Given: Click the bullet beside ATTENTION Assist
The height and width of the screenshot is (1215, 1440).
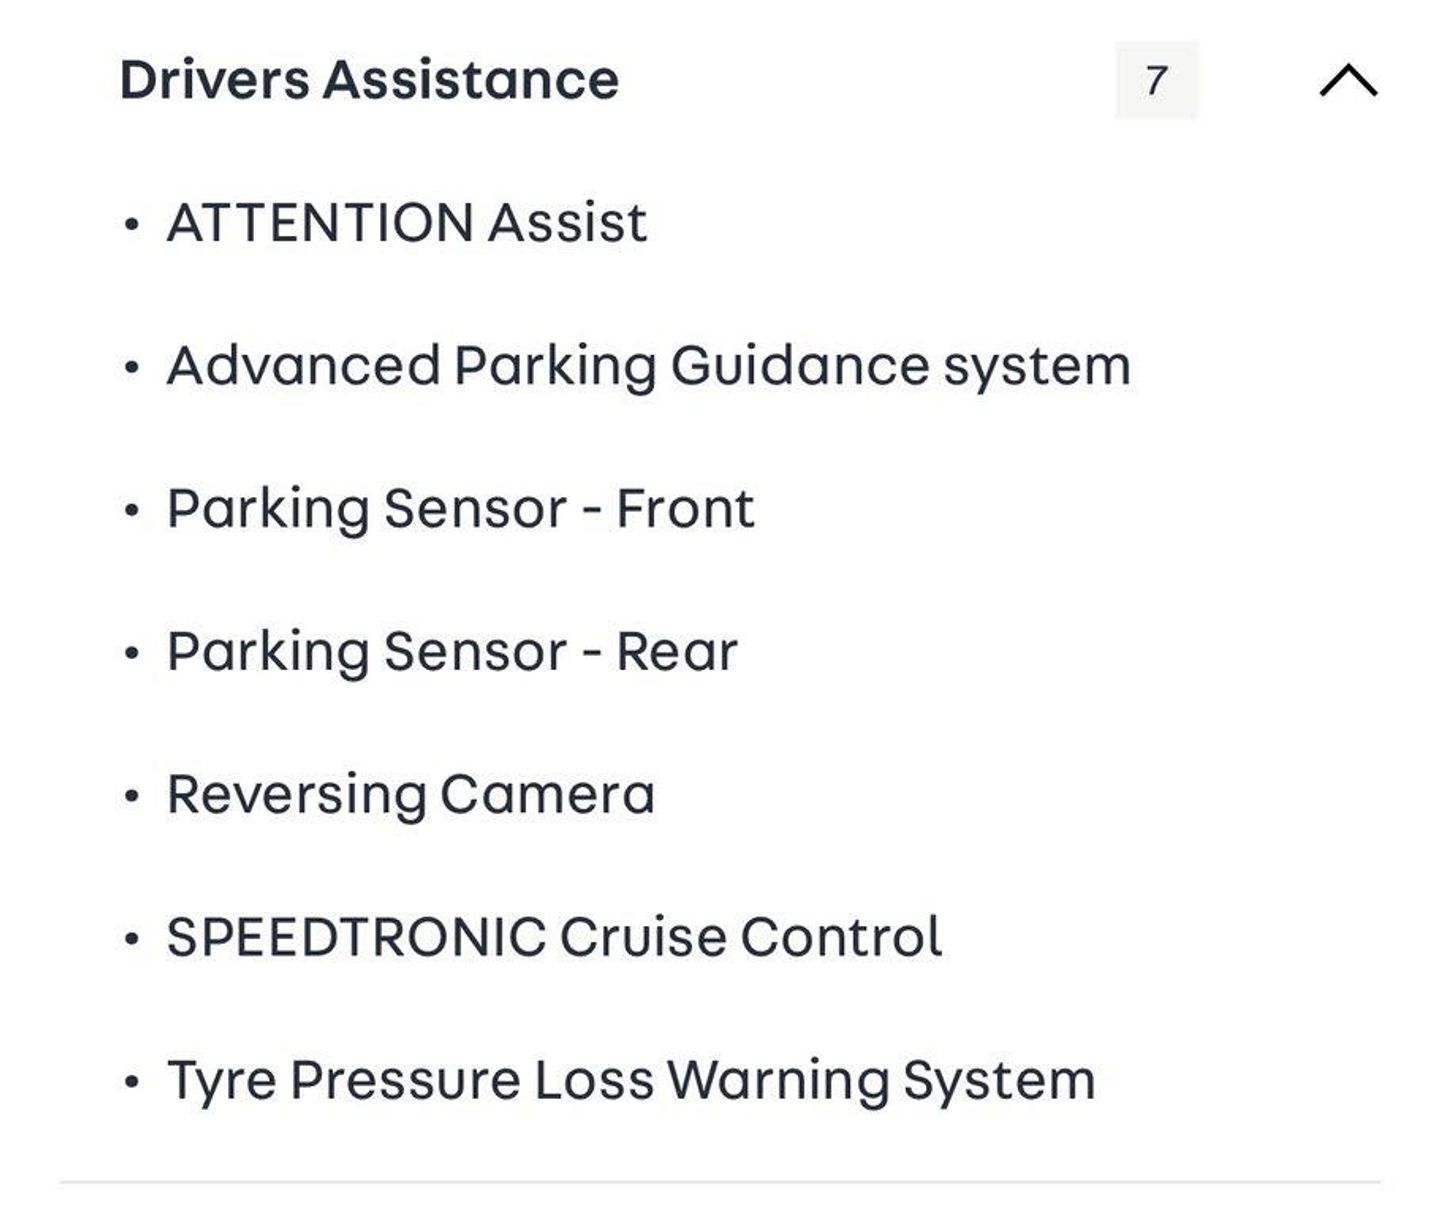Looking at the screenshot, I should 131,224.
